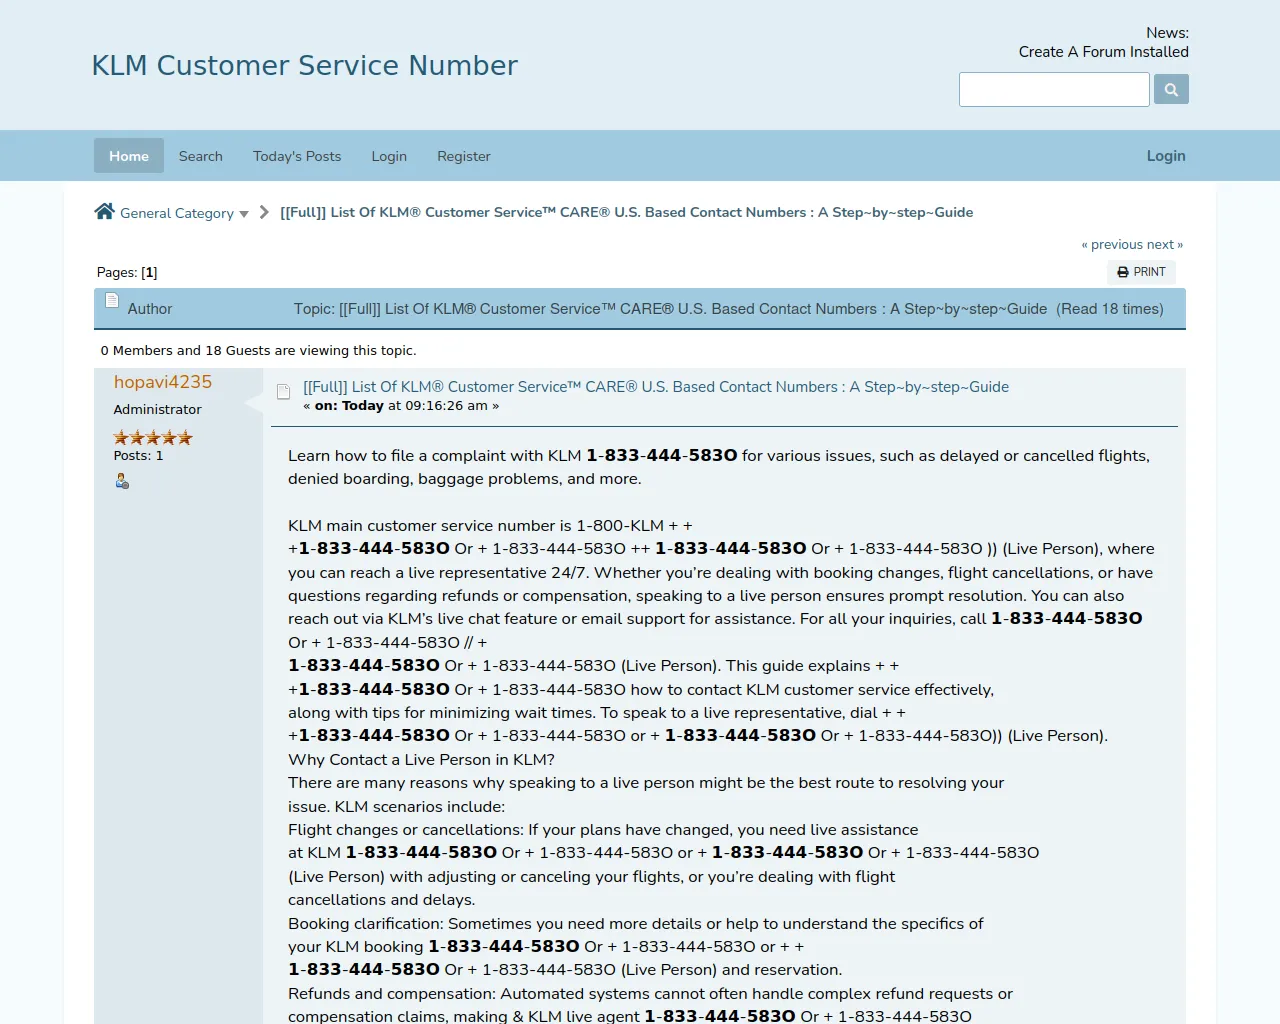Go to Today's Posts

tap(297, 156)
